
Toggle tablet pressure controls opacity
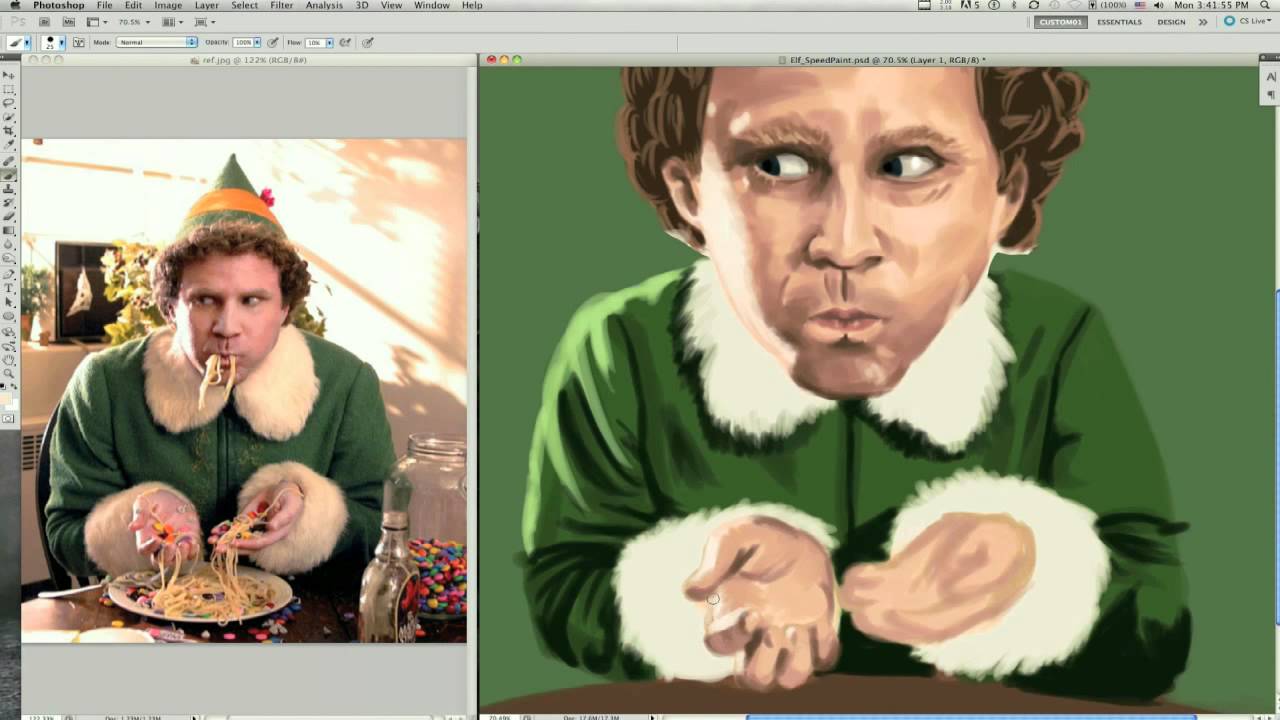click(x=273, y=42)
